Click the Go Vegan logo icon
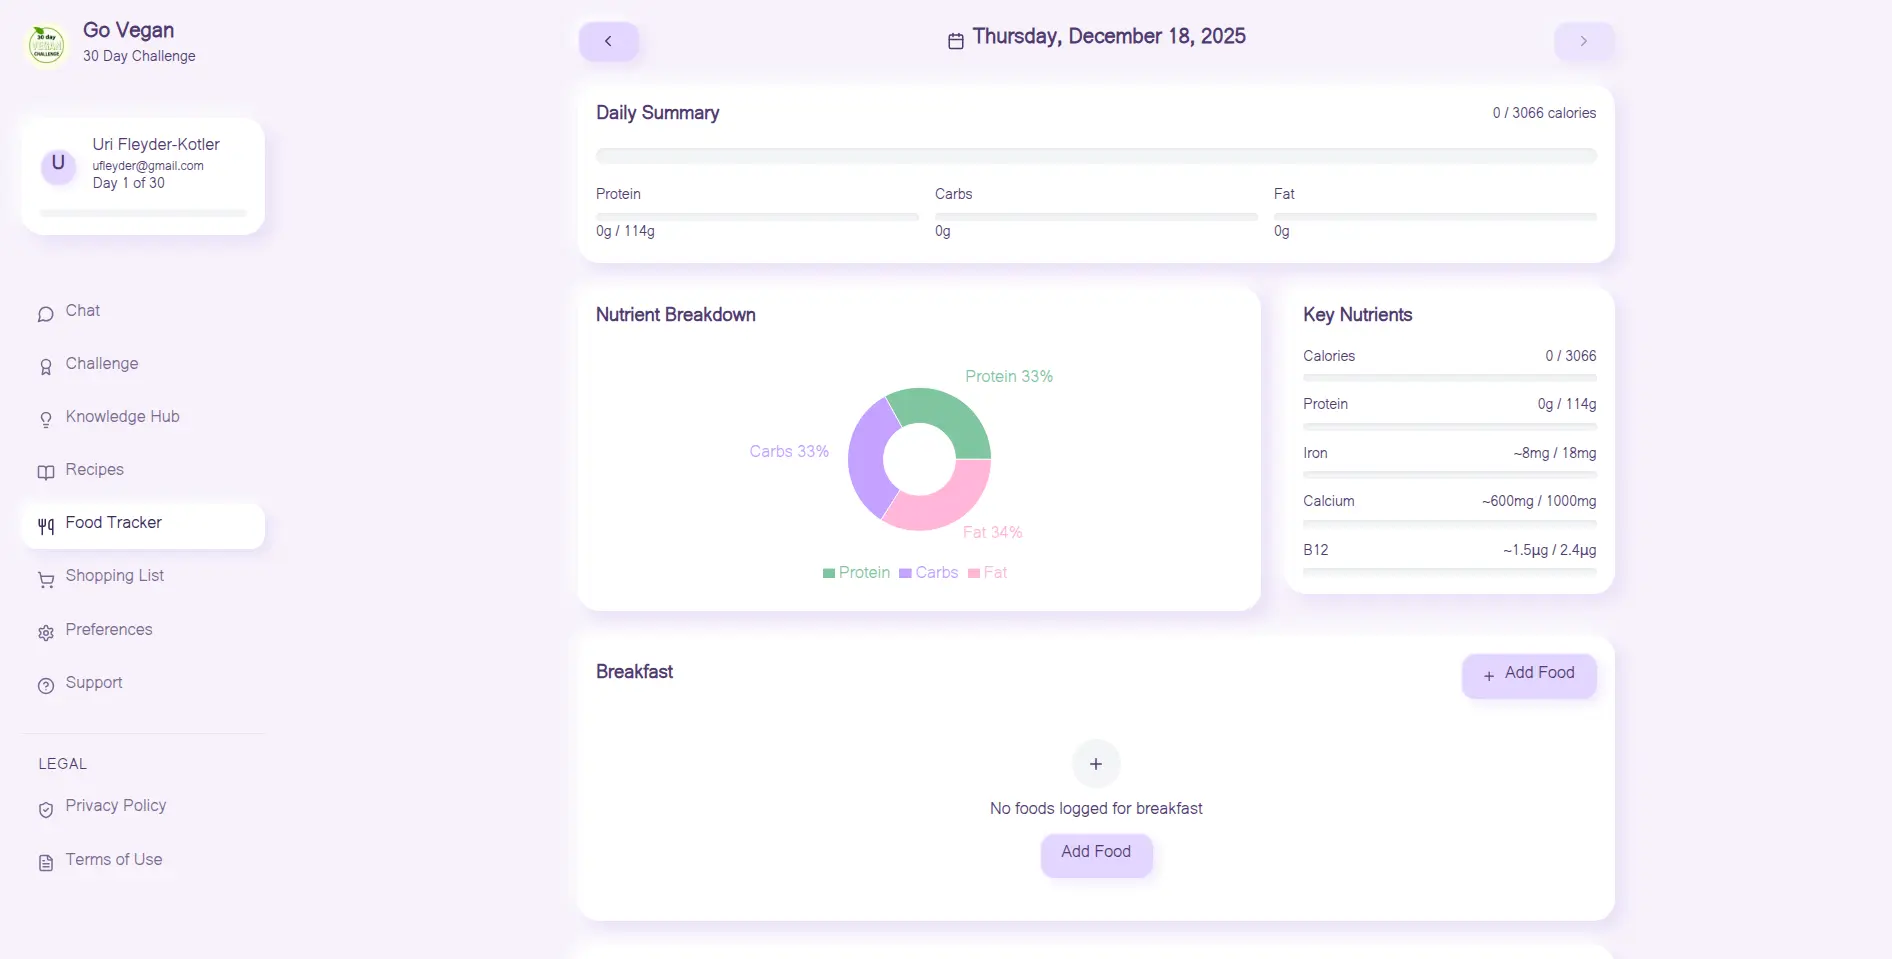Image resolution: width=1892 pixels, height=959 pixels. point(46,44)
